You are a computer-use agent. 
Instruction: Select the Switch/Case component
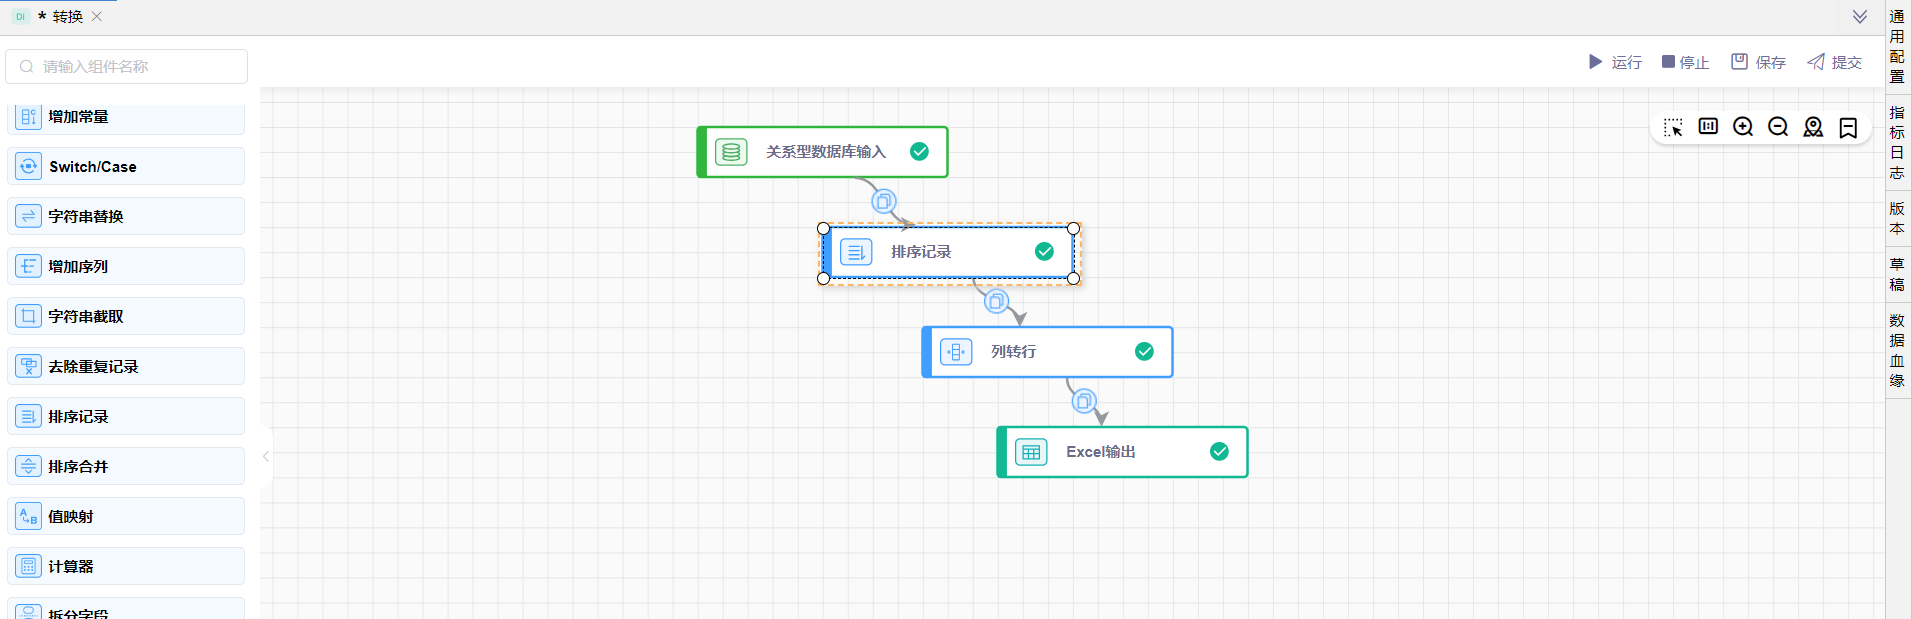click(126, 166)
